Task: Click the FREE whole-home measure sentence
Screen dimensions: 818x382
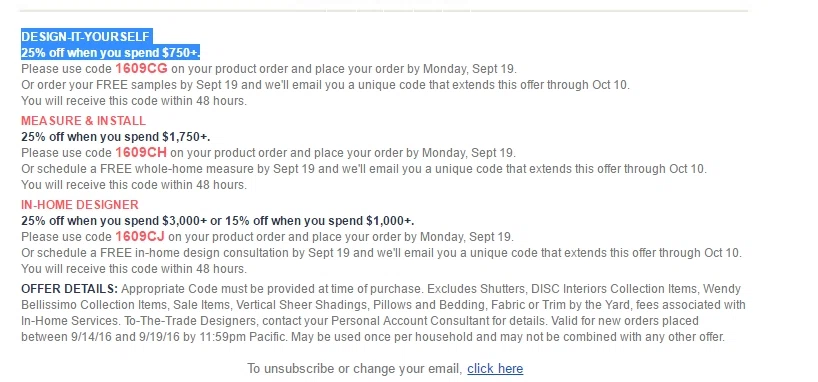Action: click(x=364, y=169)
